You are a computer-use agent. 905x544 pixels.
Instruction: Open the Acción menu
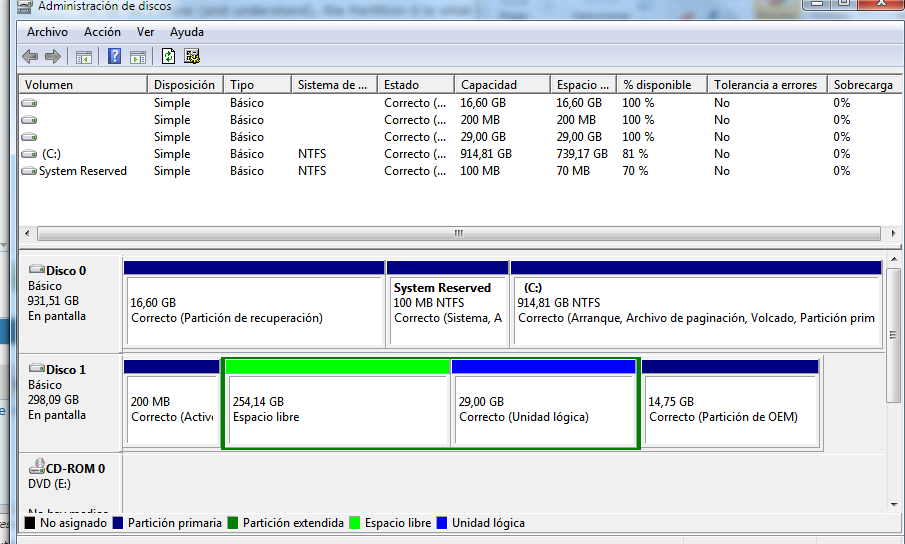point(102,32)
